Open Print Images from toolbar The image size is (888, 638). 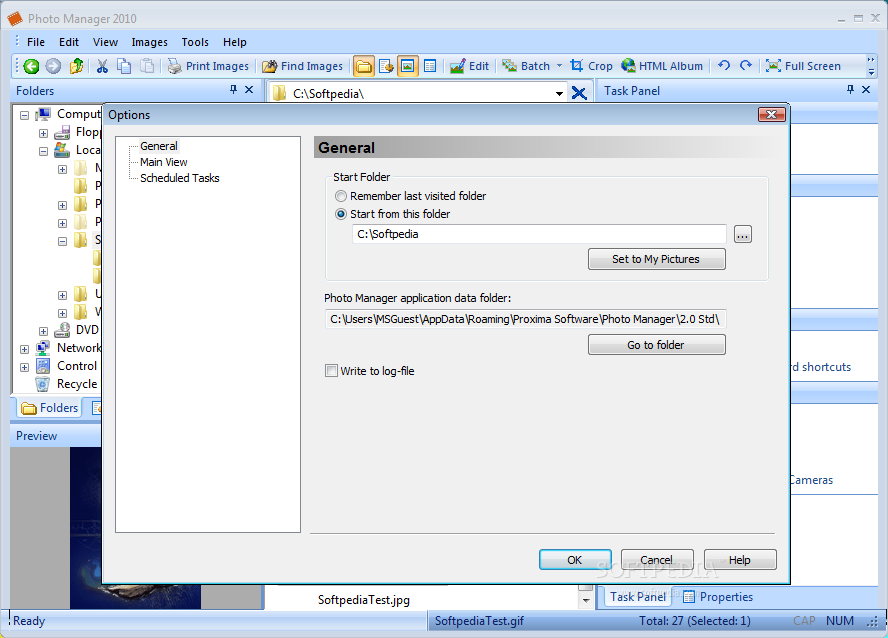[x=208, y=66]
